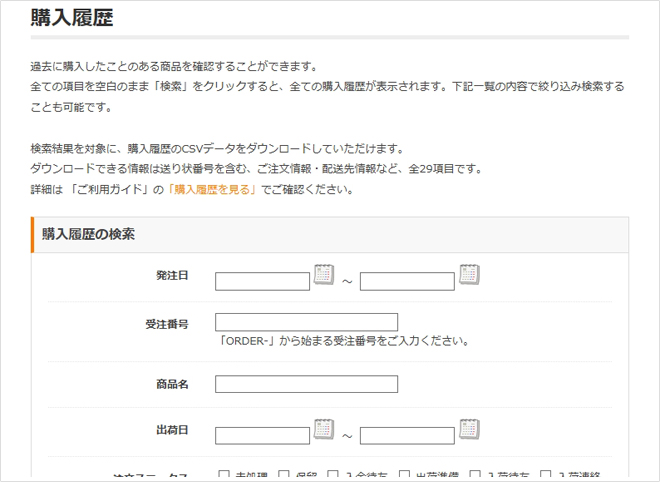Open calendar for 発注日 start date
This screenshot has height=482, width=660.
pos(324,274)
